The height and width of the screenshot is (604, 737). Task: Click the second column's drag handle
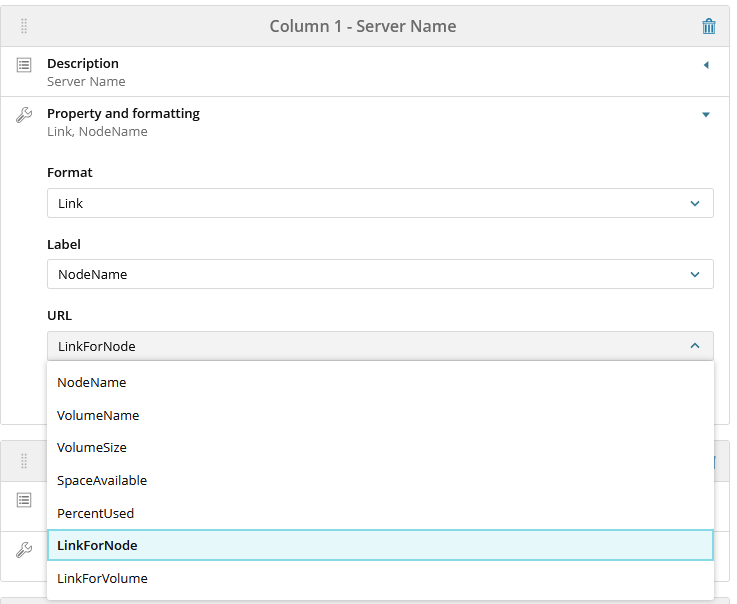(24, 461)
